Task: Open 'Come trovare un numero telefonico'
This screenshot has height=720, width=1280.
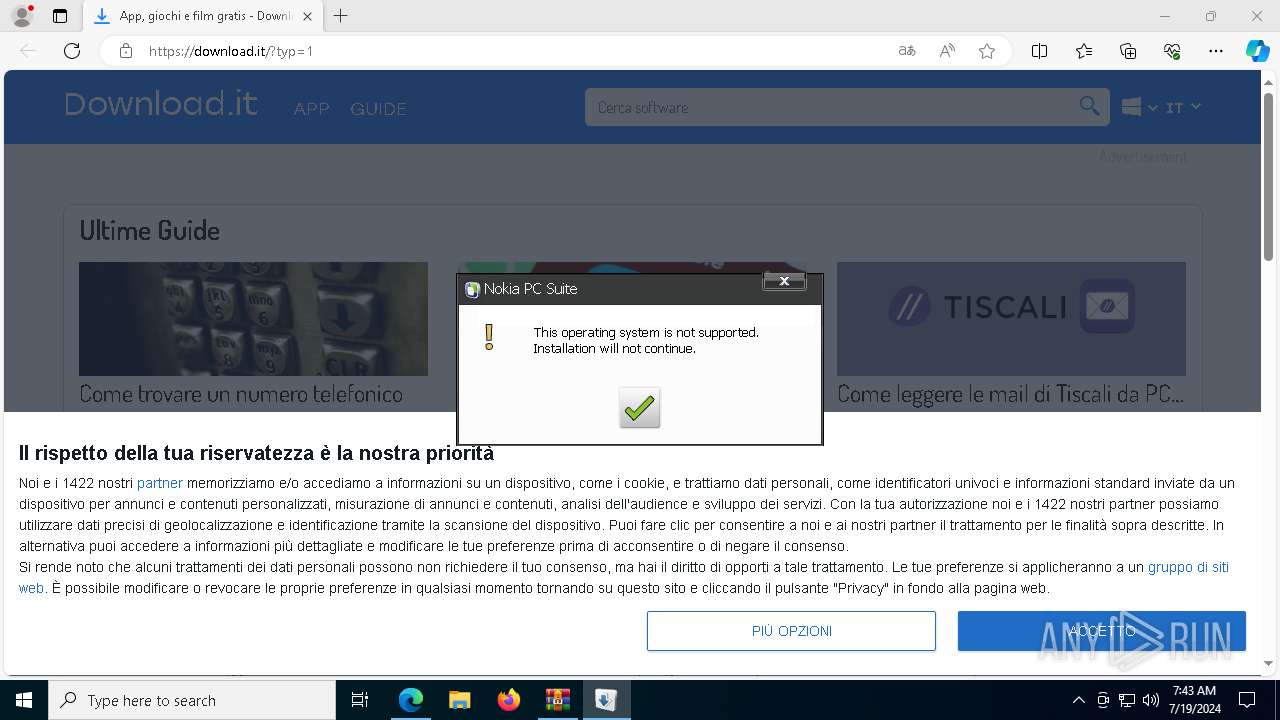Action: (x=241, y=394)
